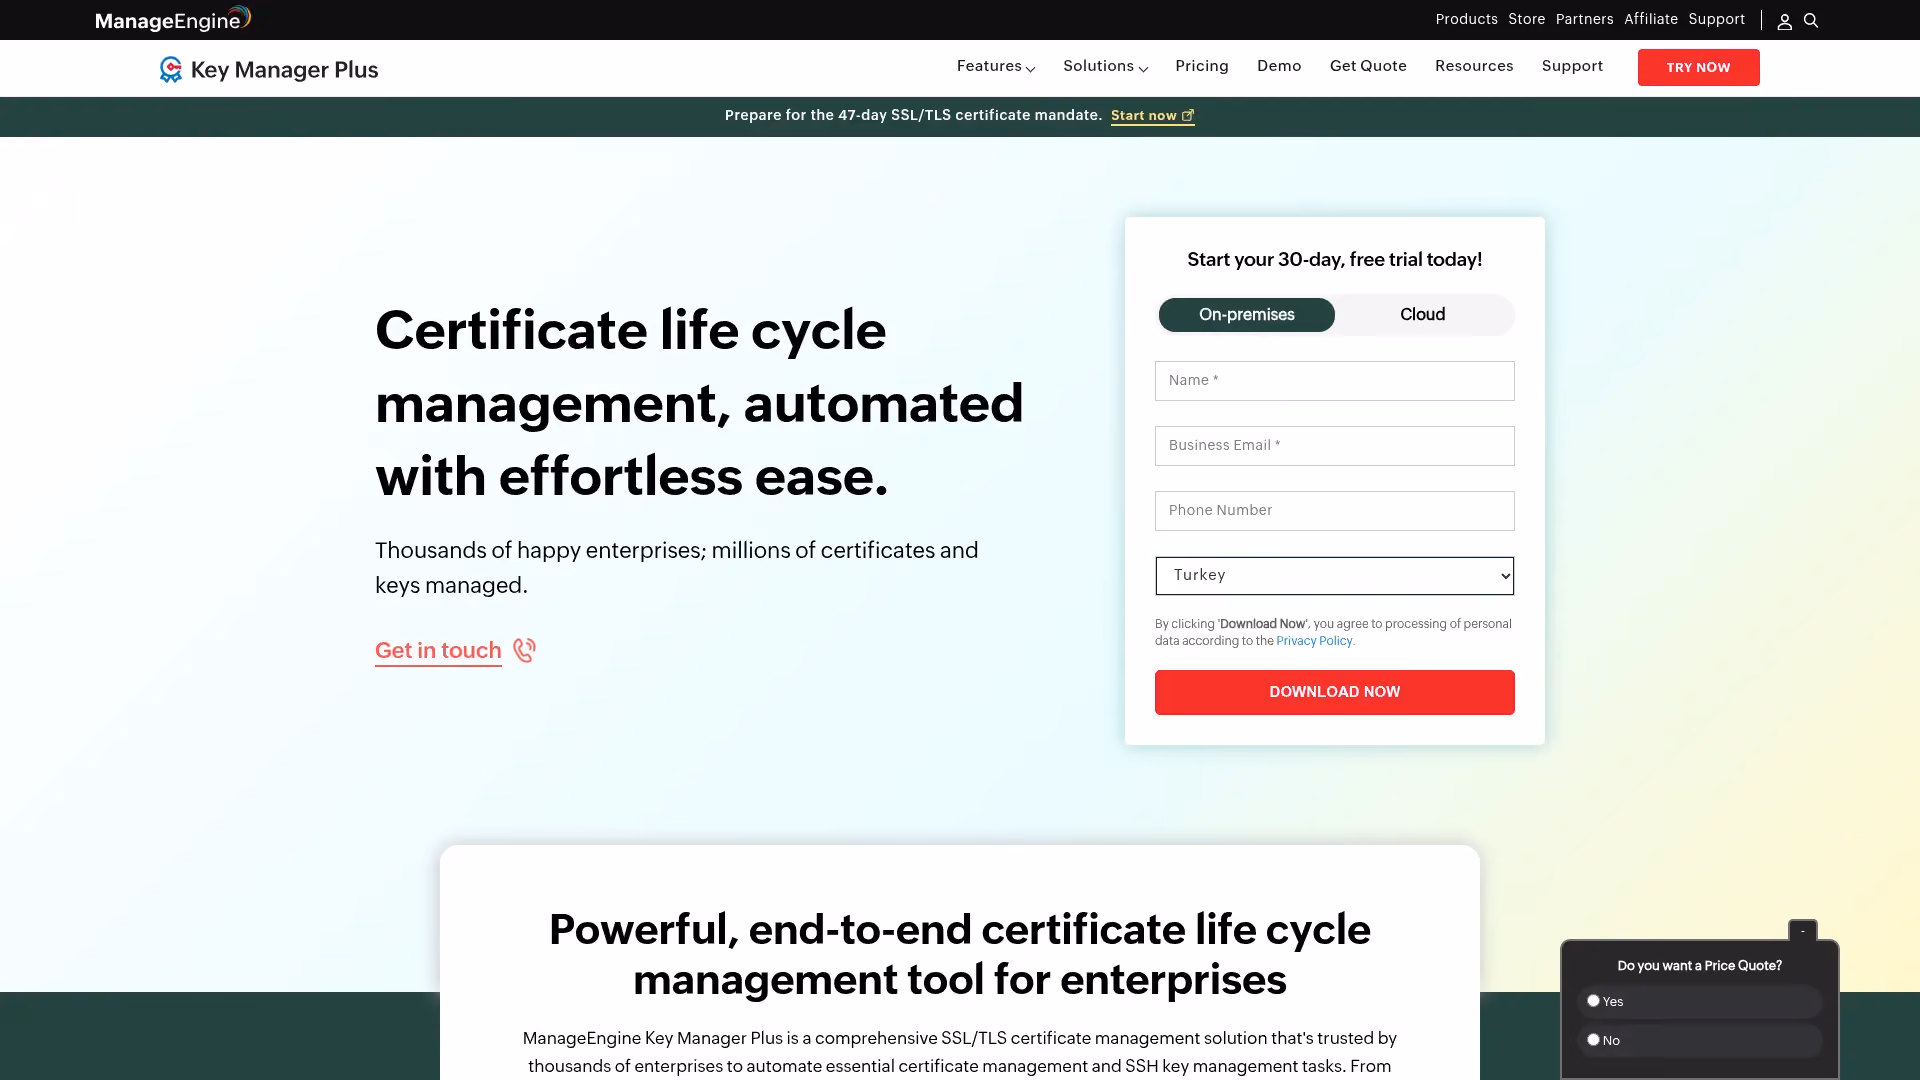Screen dimensions: 1920x1080
Task: Go to the Demo page
Action: coord(1279,66)
